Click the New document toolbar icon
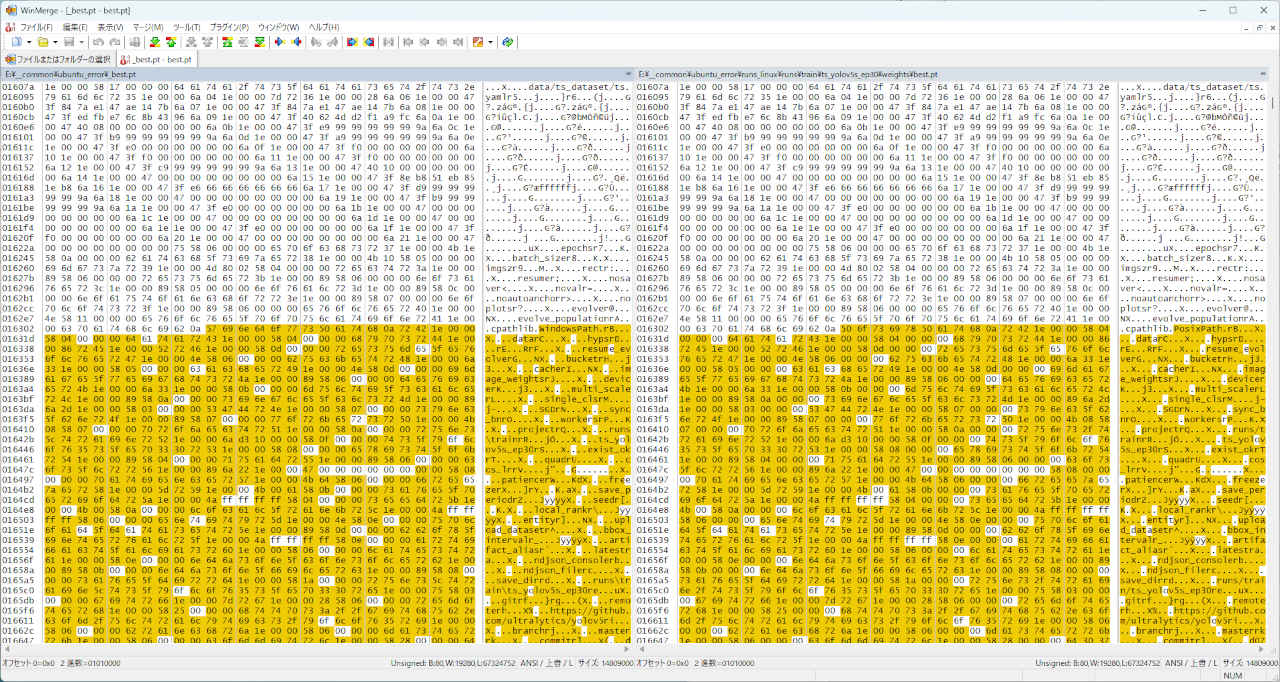This screenshot has height=682, width=1280. coord(17,42)
